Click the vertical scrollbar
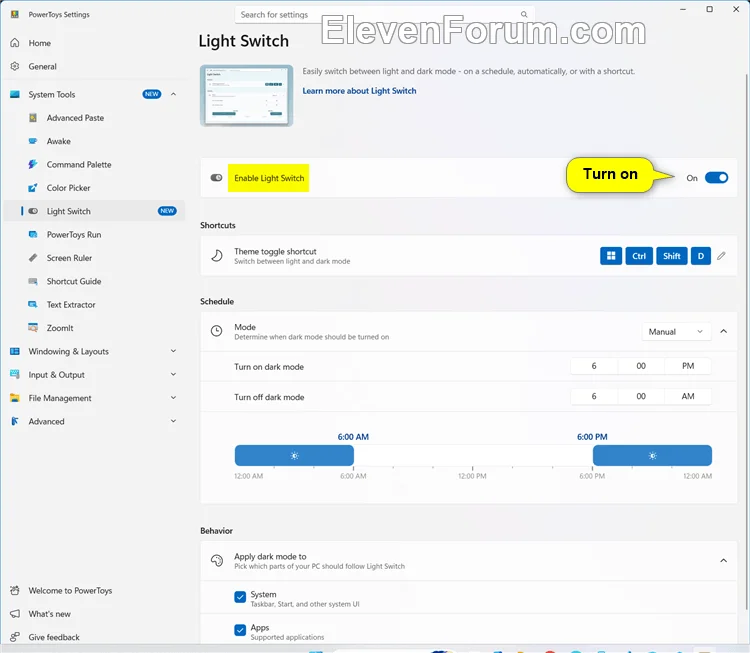This screenshot has width=750, height=653. 747,342
